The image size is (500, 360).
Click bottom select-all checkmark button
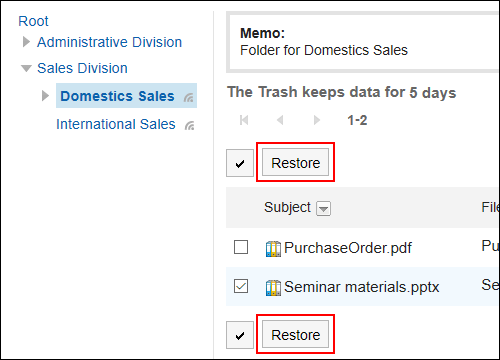pyautogui.click(x=240, y=335)
